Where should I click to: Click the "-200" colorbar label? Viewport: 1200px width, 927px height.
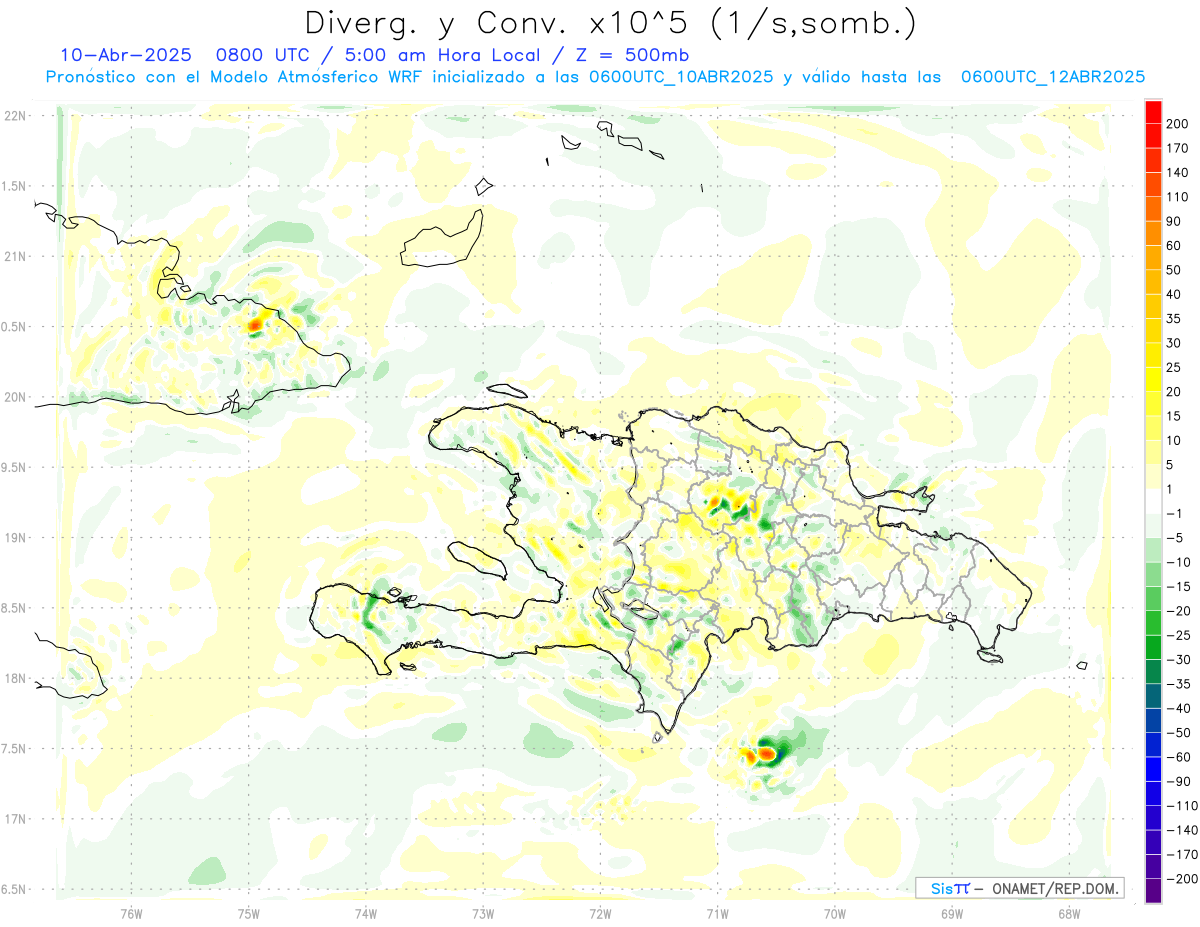tap(1182, 879)
